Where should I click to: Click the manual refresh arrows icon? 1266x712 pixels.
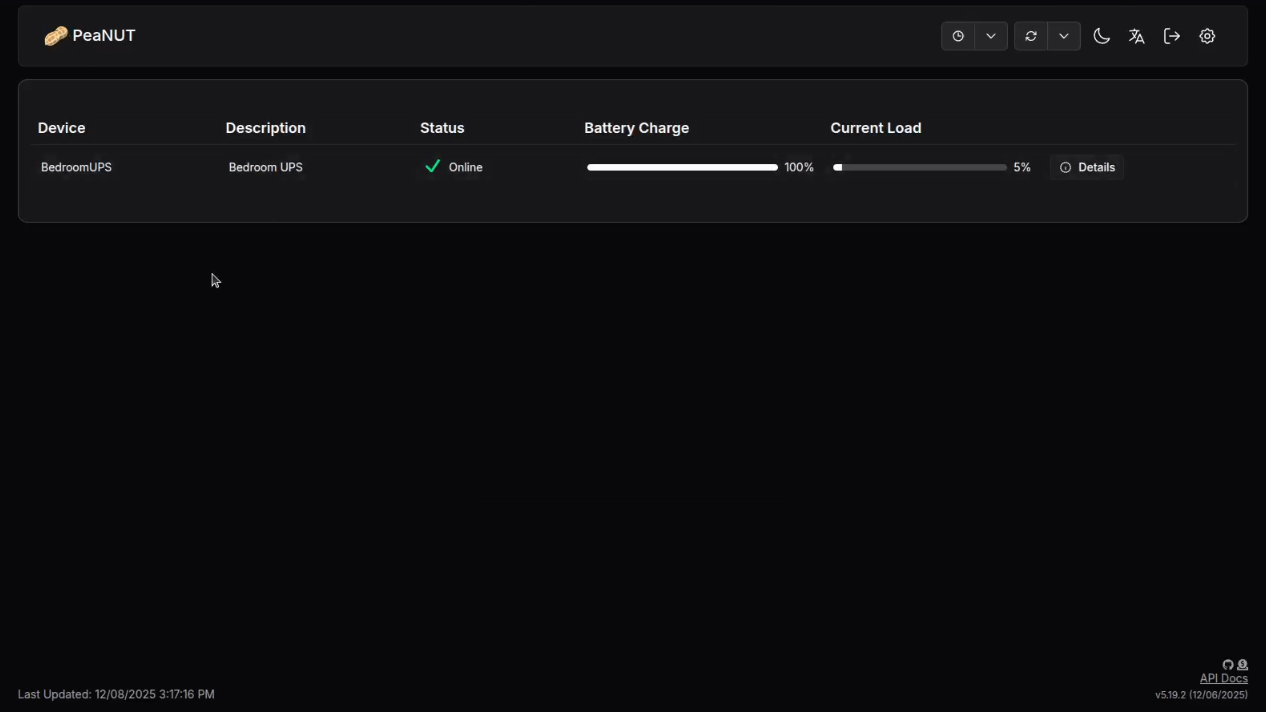1031,36
